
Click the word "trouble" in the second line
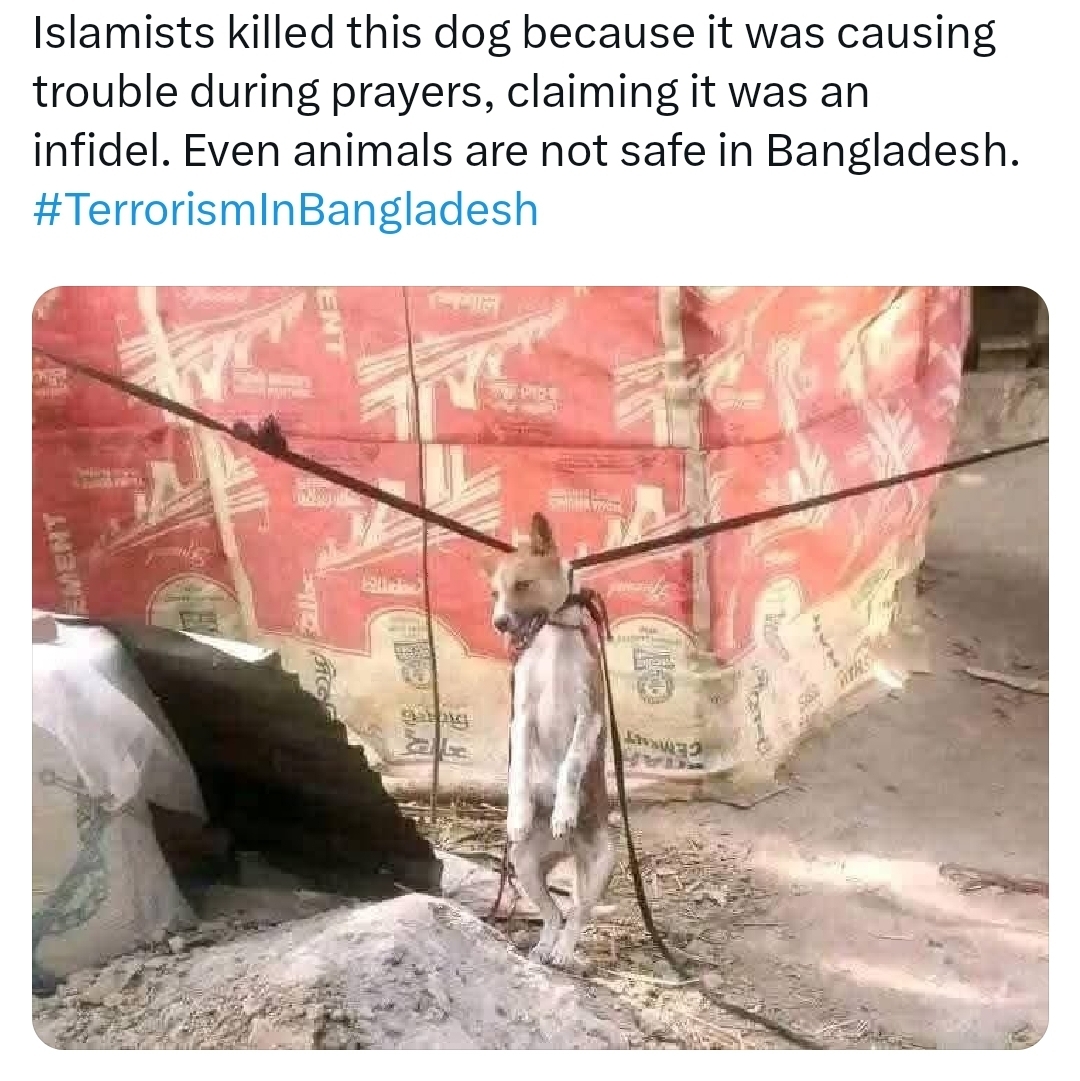(105, 92)
